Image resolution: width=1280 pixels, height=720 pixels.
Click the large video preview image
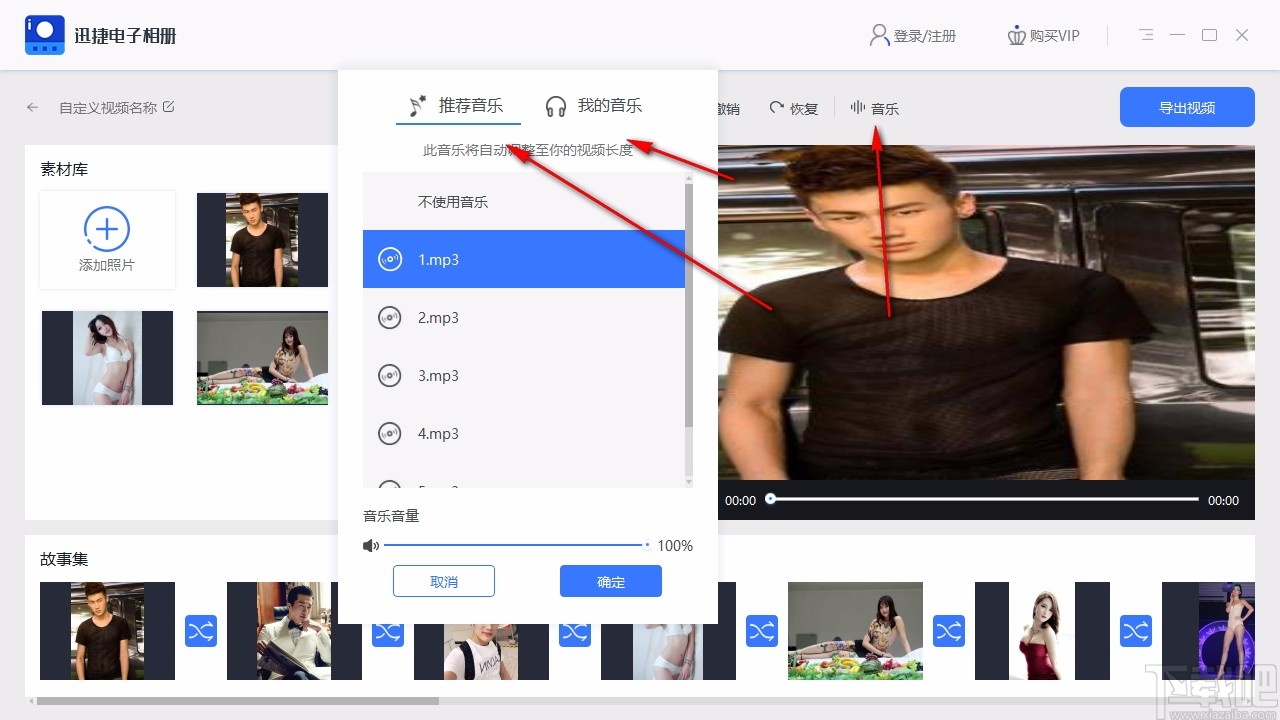click(986, 313)
